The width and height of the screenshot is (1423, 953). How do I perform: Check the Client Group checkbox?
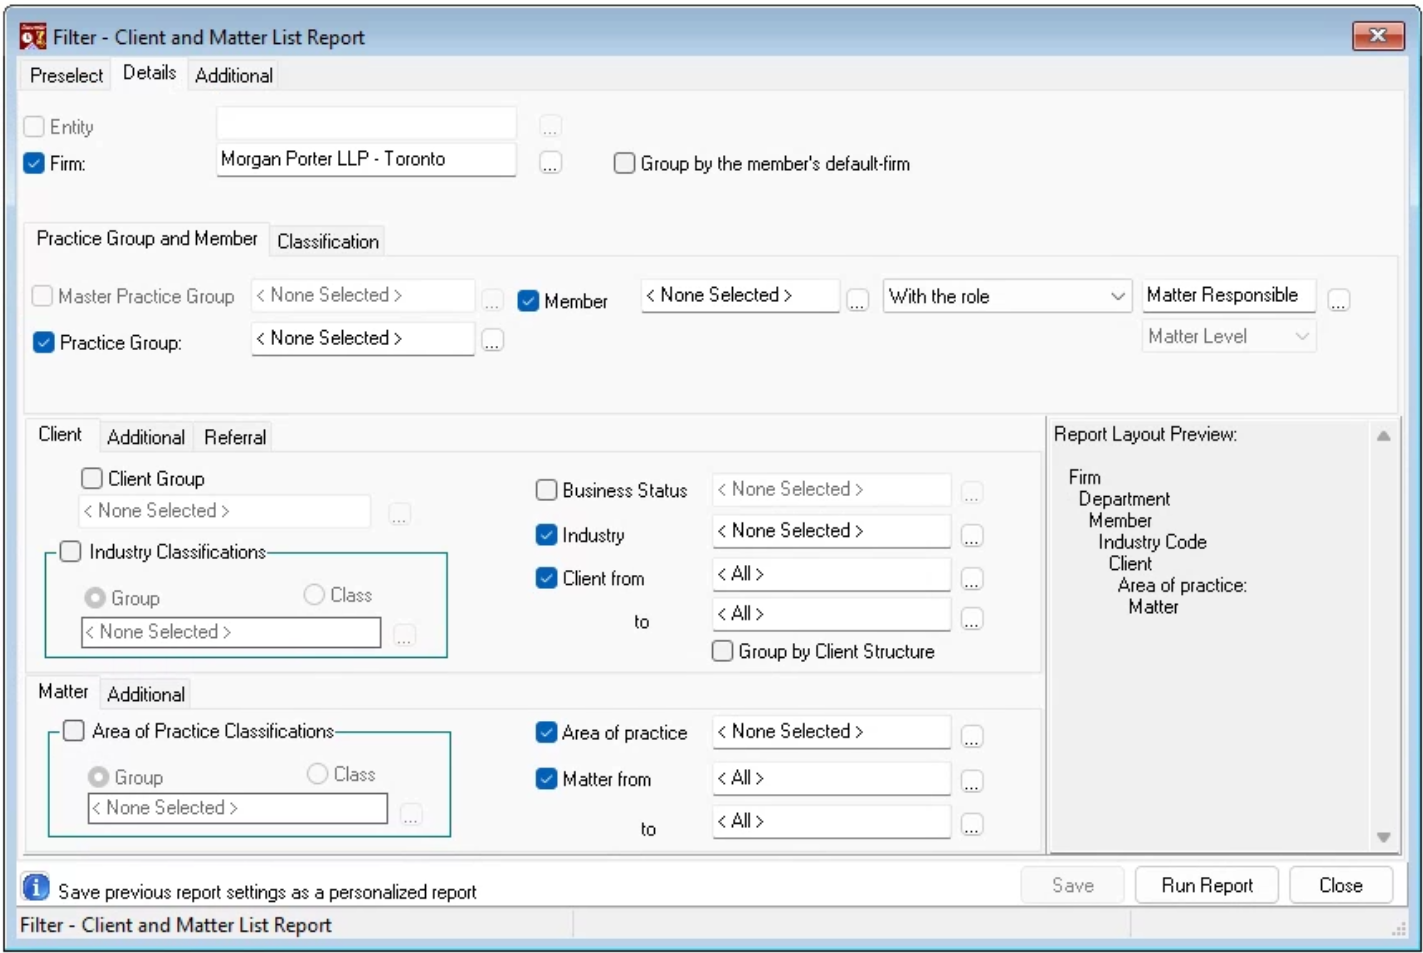tap(92, 478)
